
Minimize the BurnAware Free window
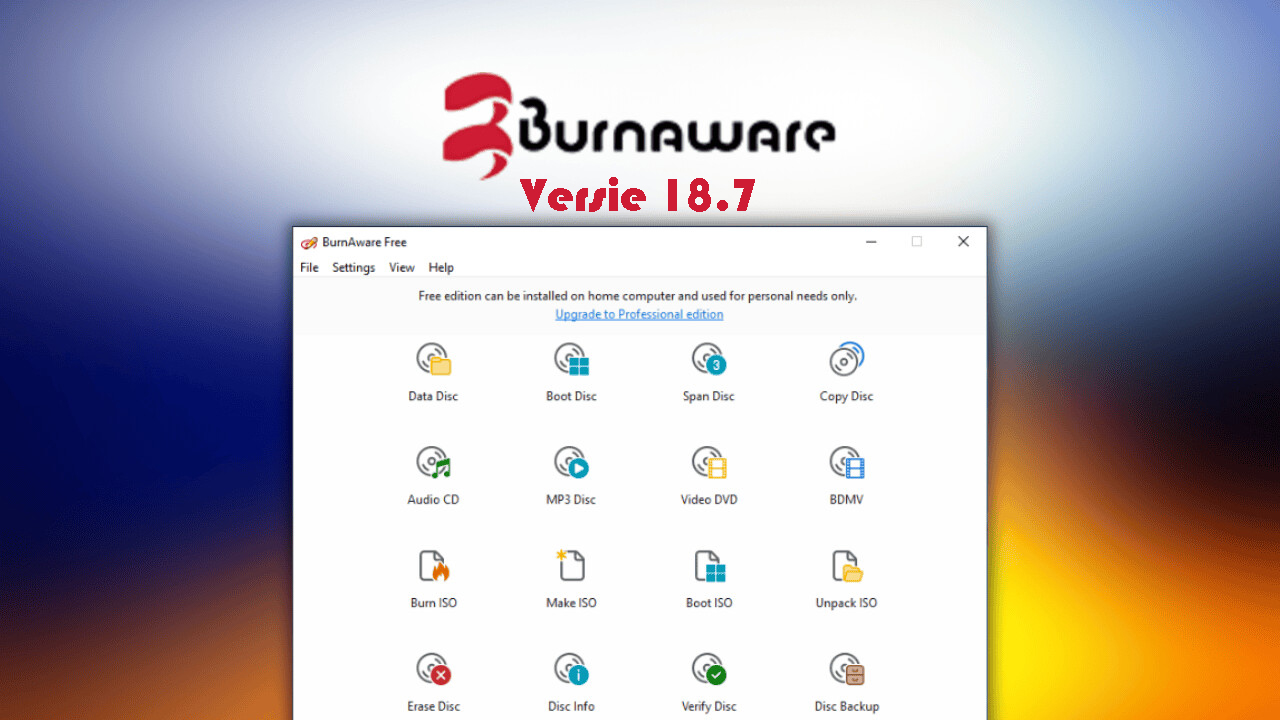871,242
